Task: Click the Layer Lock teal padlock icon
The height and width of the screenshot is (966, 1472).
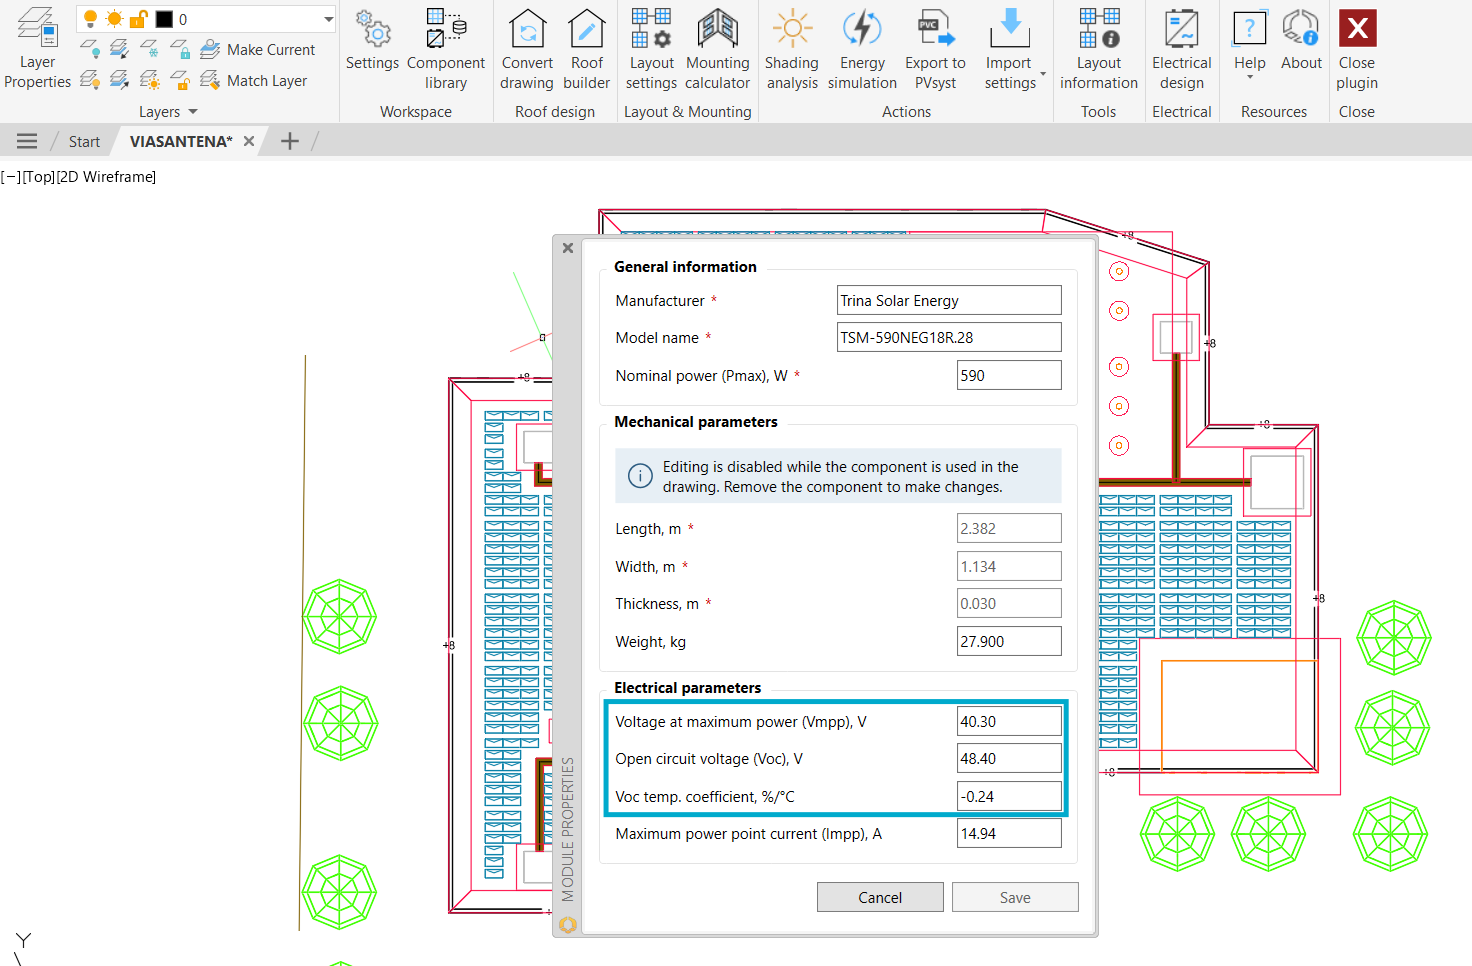Action: click(x=180, y=49)
